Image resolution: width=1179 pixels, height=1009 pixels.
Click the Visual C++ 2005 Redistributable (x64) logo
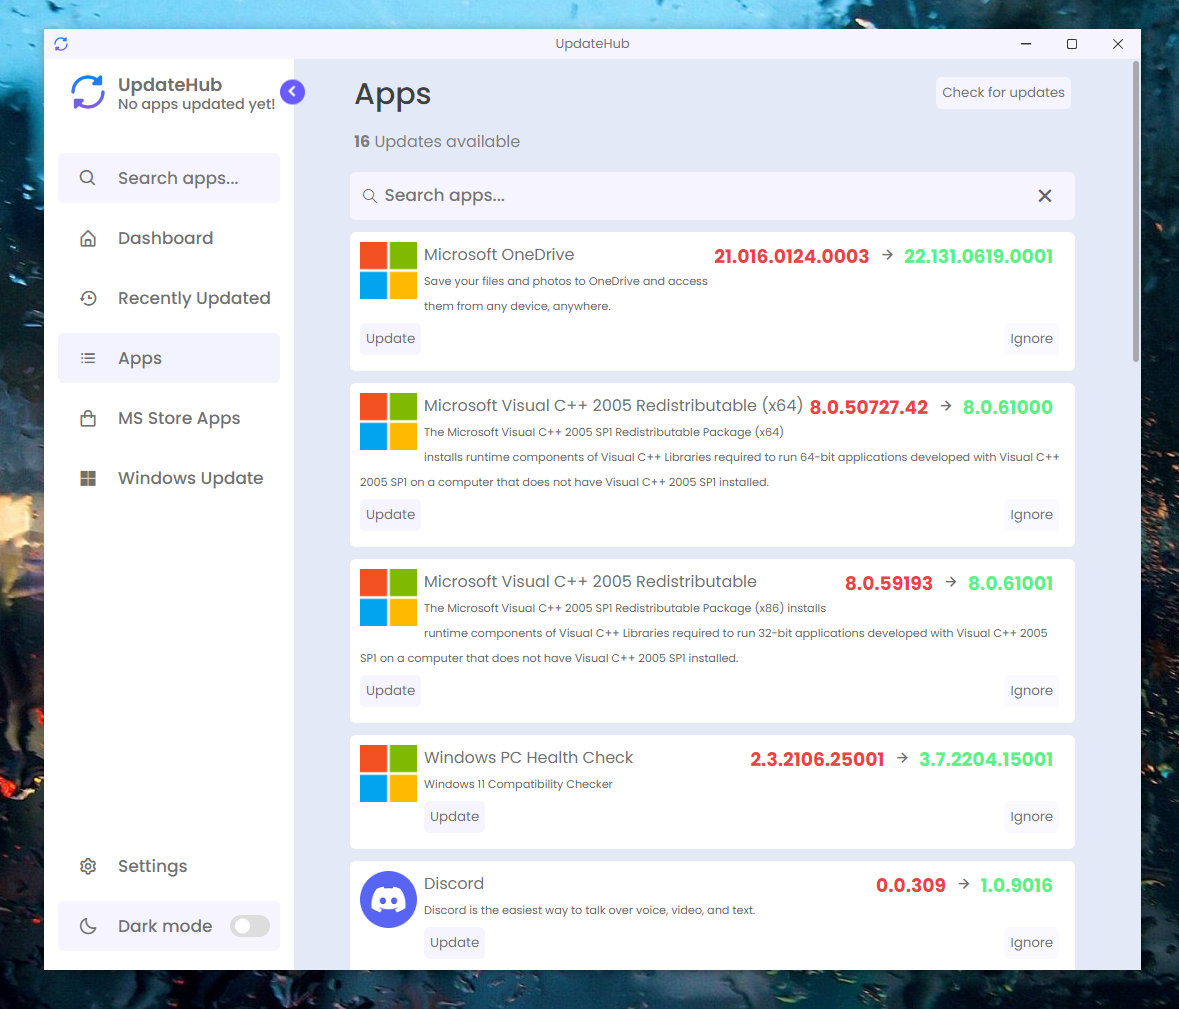pyautogui.click(x=388, y=422)
